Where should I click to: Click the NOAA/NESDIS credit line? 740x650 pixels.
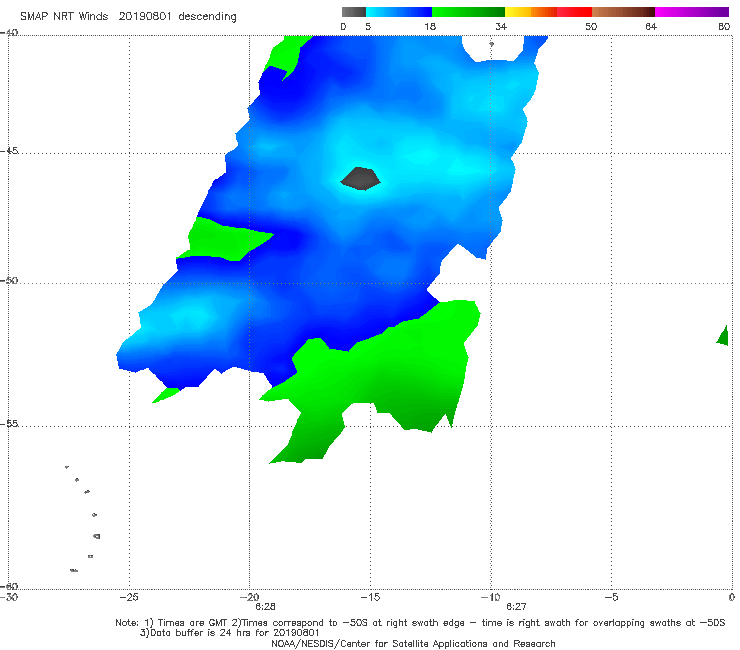413,643
